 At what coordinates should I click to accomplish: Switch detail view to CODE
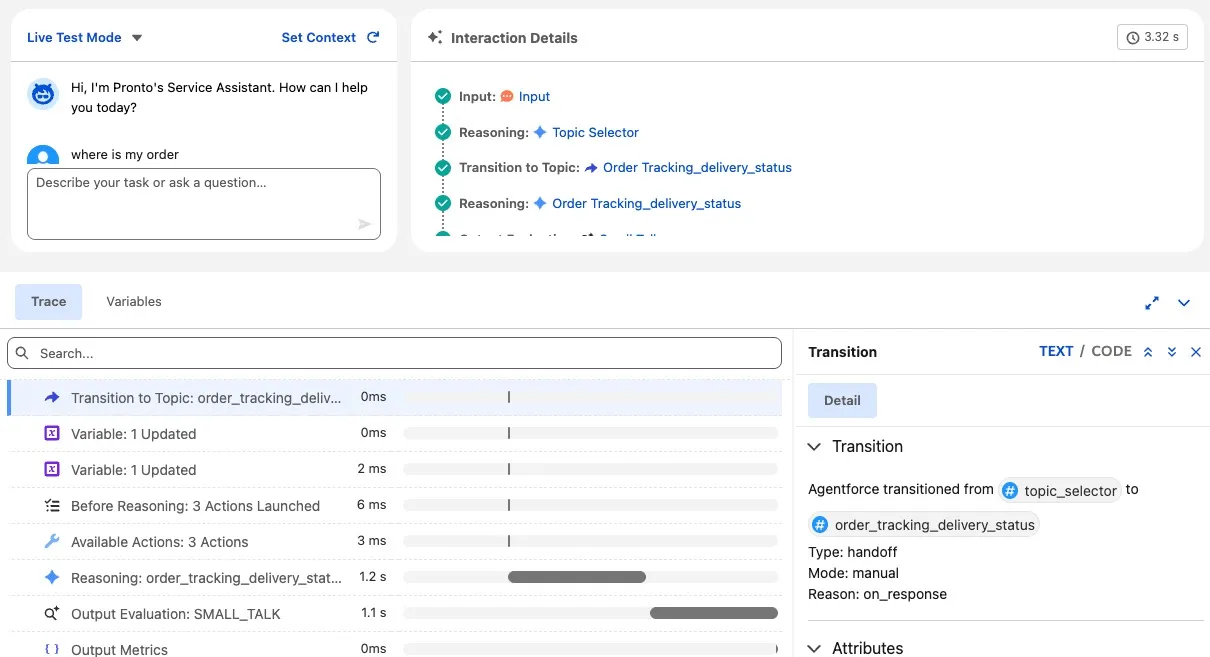pos(1111,351)
